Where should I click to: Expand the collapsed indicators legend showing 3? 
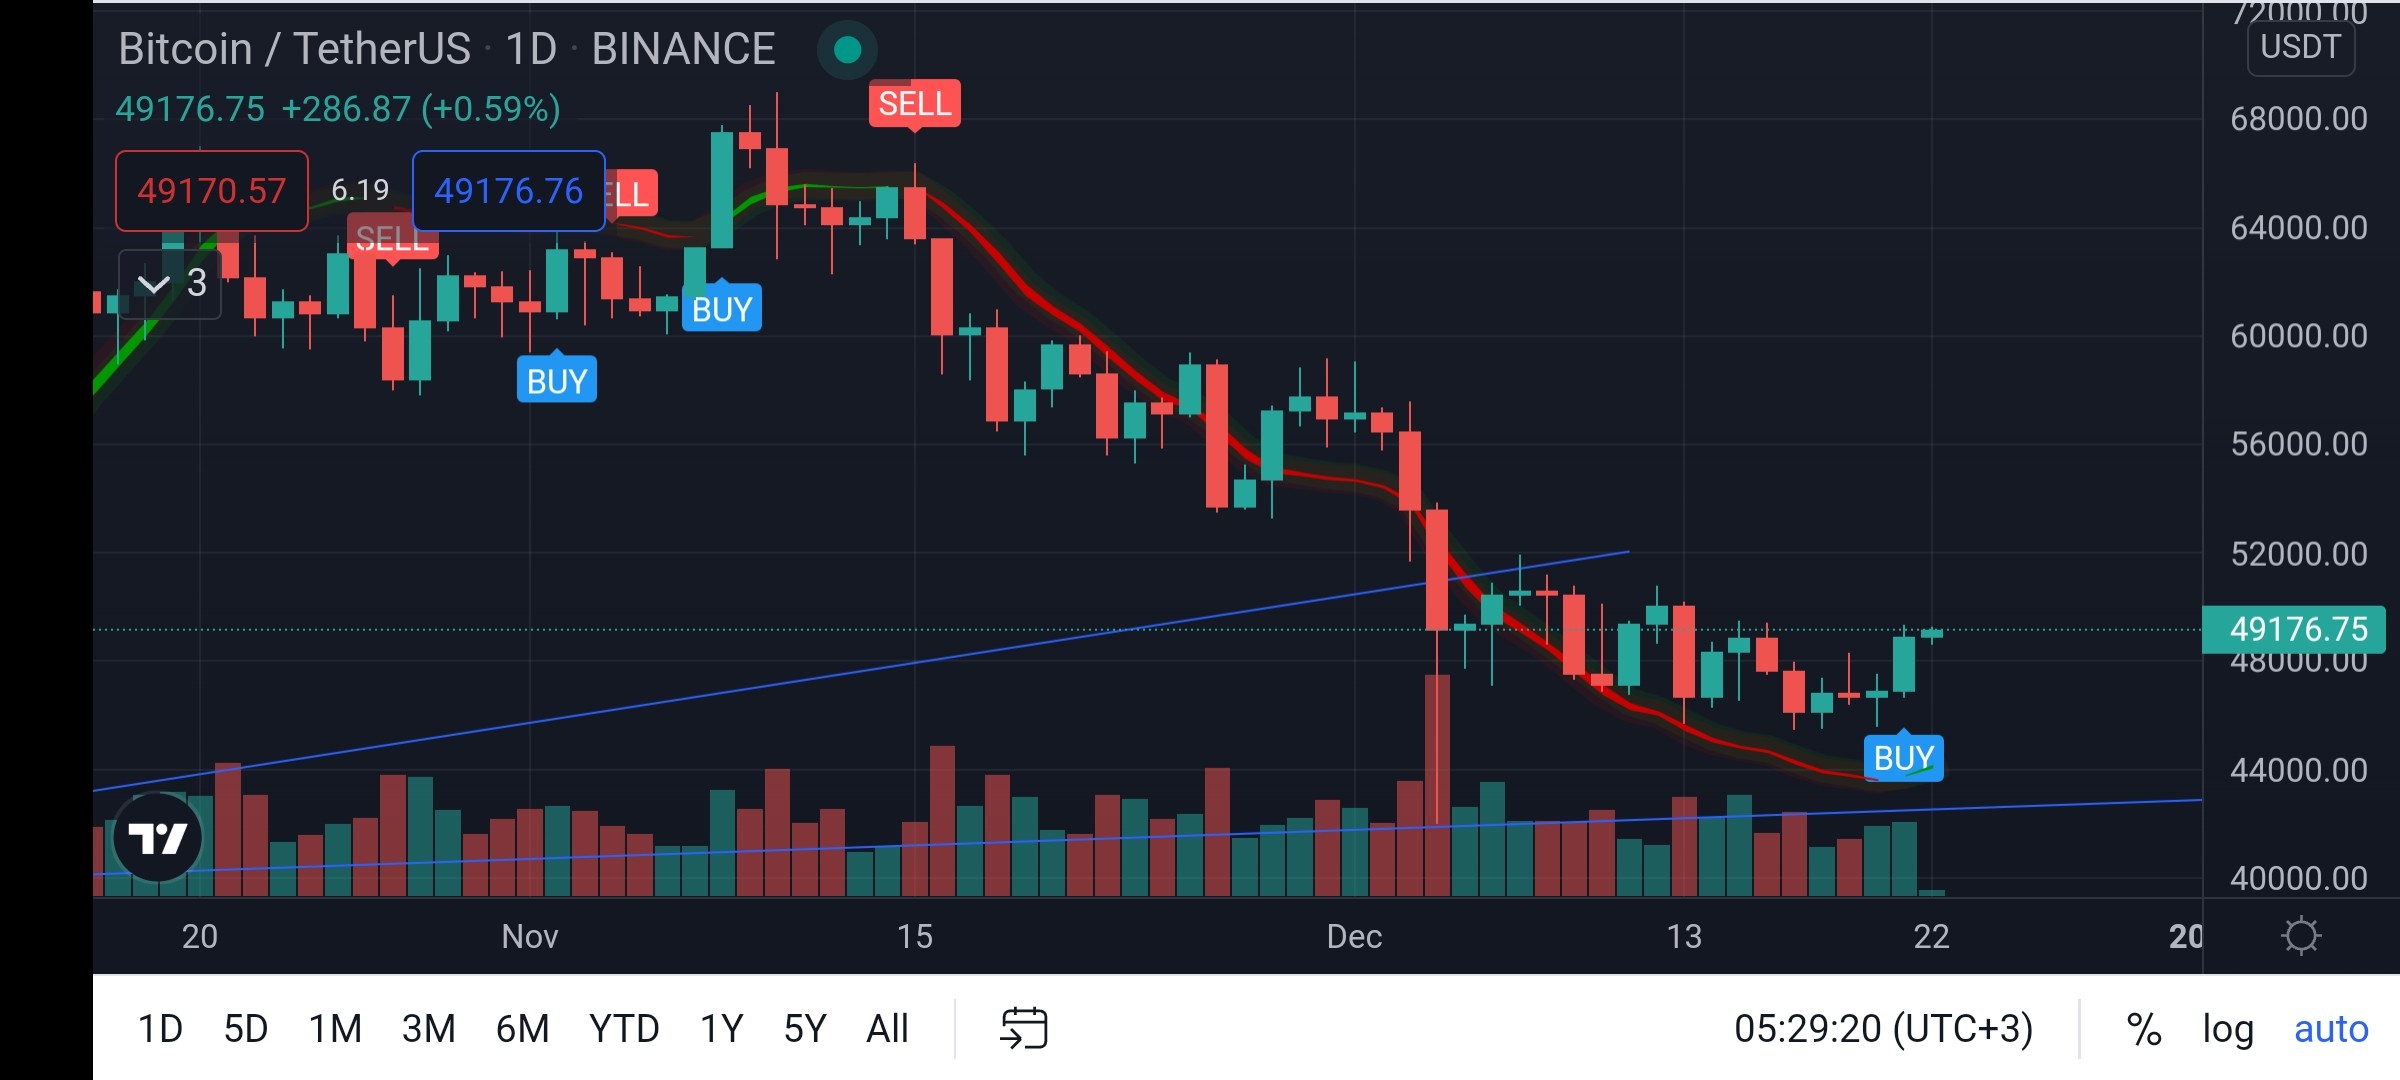171,284
